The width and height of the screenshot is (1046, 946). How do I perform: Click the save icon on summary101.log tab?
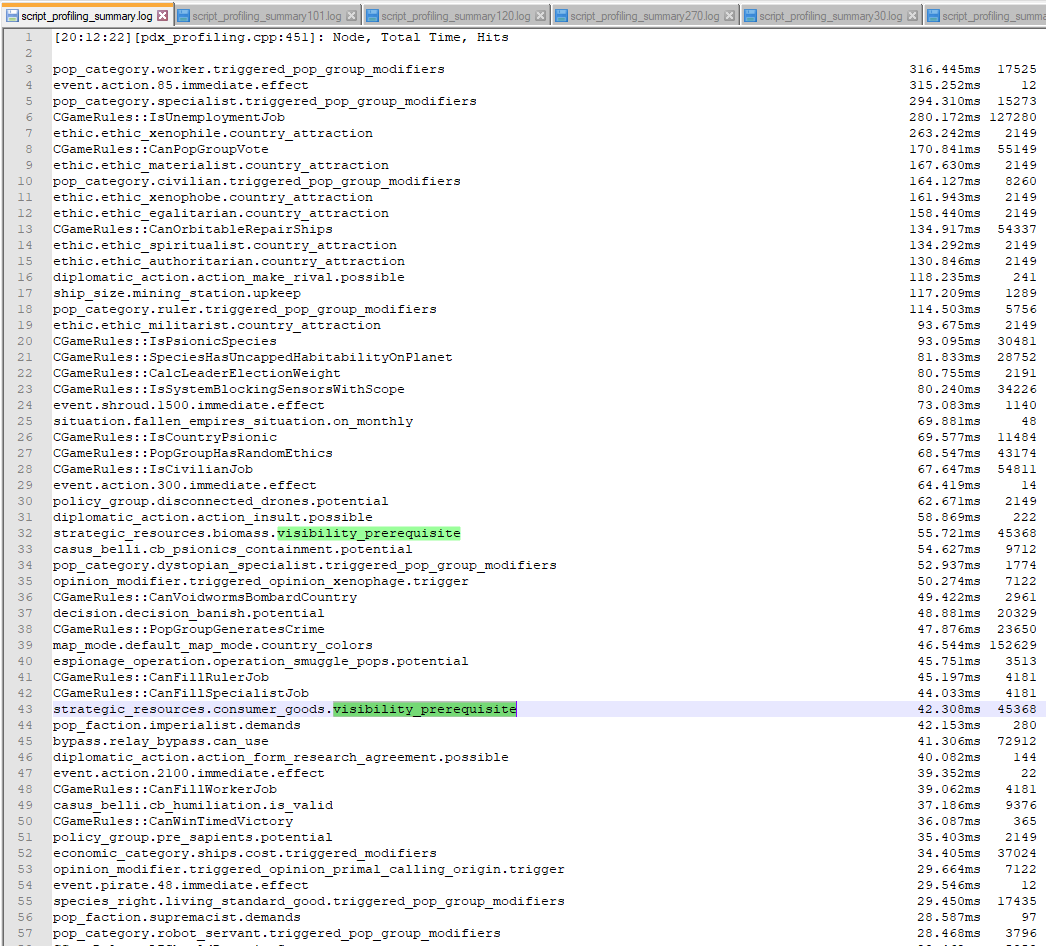point(183,15)
